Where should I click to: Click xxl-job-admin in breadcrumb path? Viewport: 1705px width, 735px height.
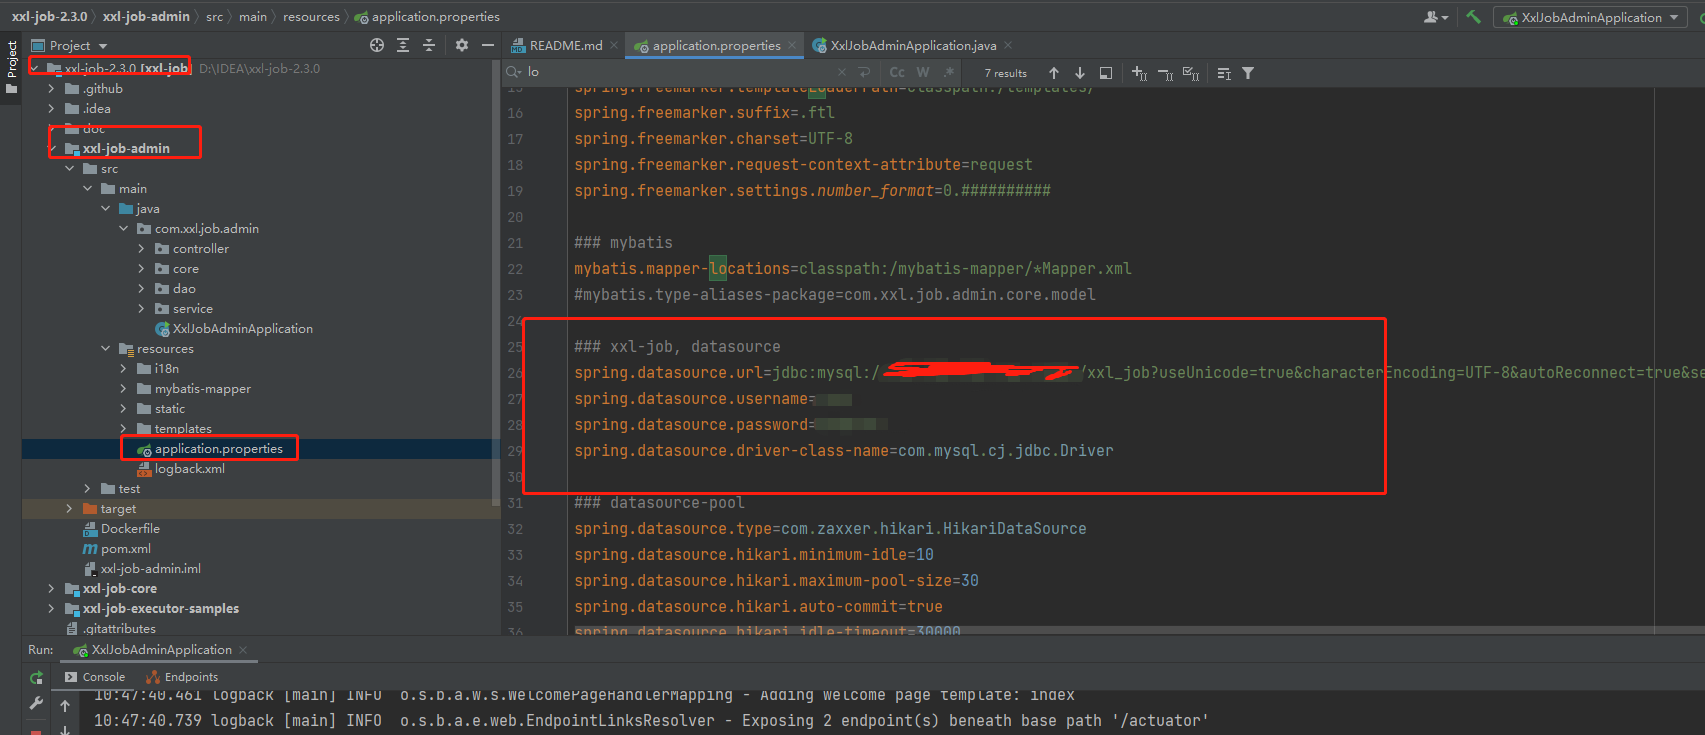pos(146,17)
